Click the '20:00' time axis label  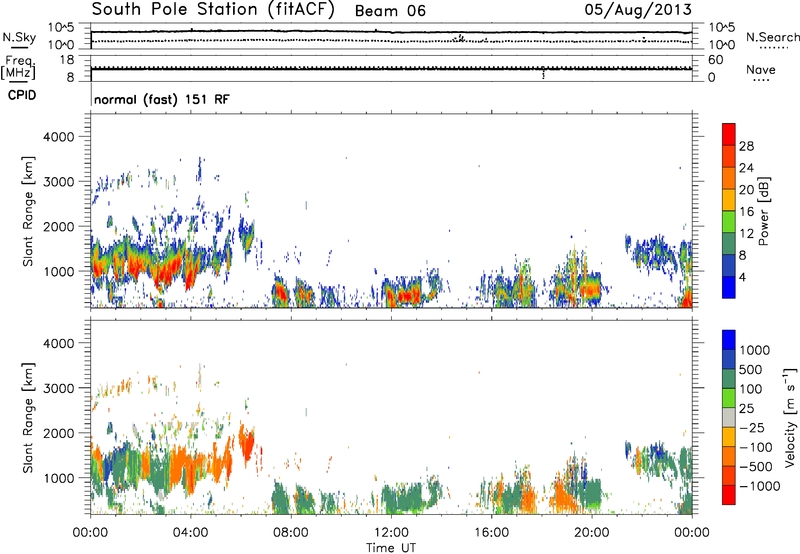tap(591, 533)
